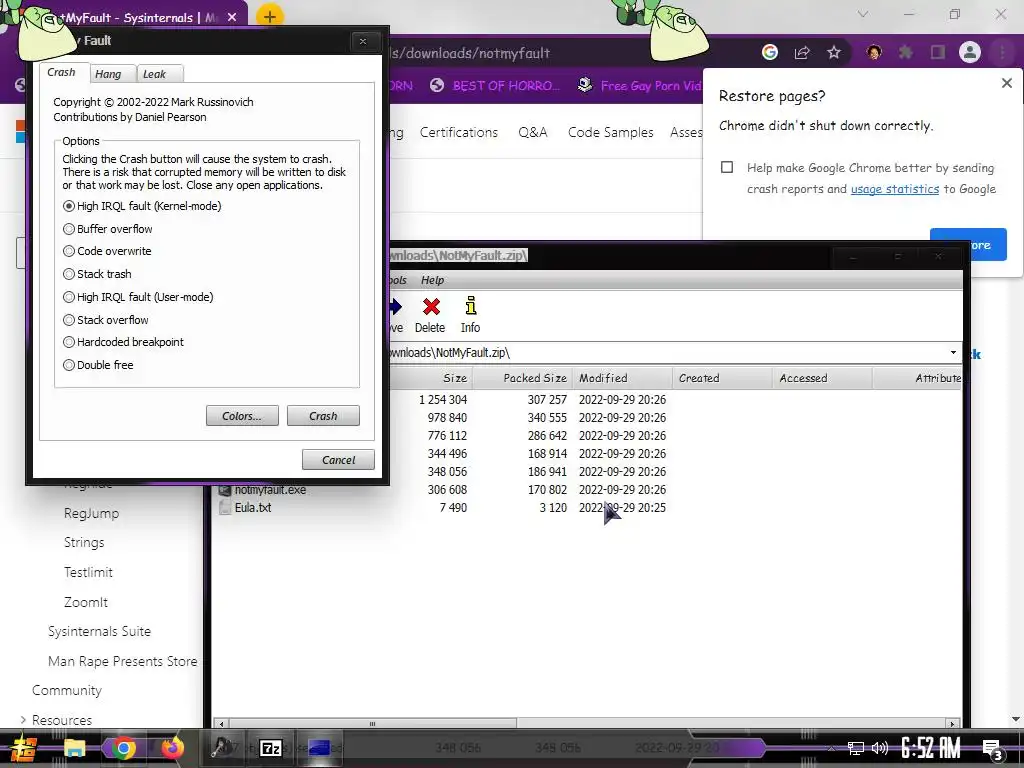This screenshot has width=1024, height=768.
Task: Select High IRQL fault (User-mode) option
Action: point(69,296)
